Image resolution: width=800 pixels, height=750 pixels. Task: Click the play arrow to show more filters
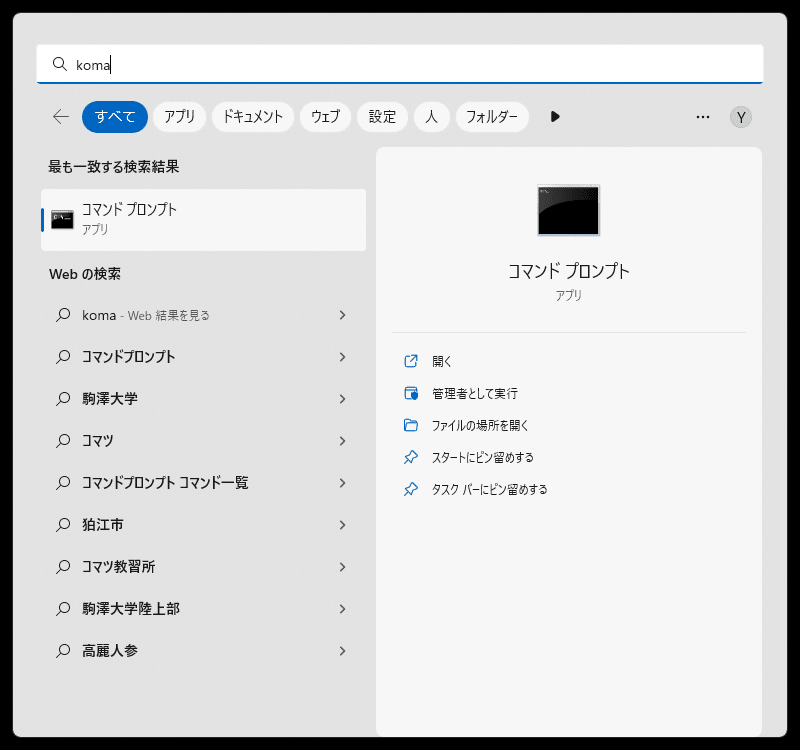[555, 117]
